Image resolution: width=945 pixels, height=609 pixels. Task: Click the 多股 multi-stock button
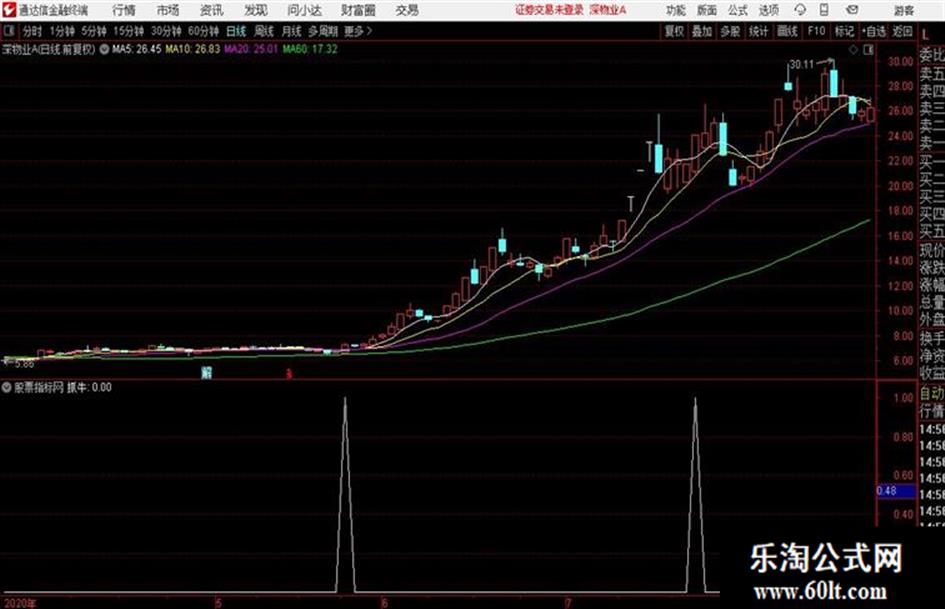730,31
